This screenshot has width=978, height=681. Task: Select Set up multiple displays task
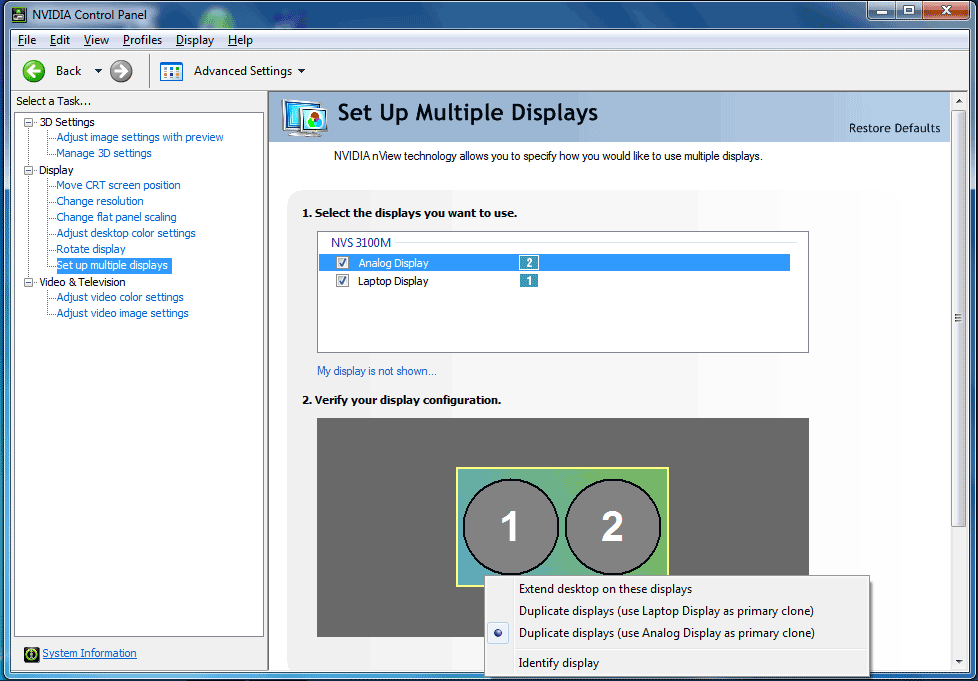112,266
